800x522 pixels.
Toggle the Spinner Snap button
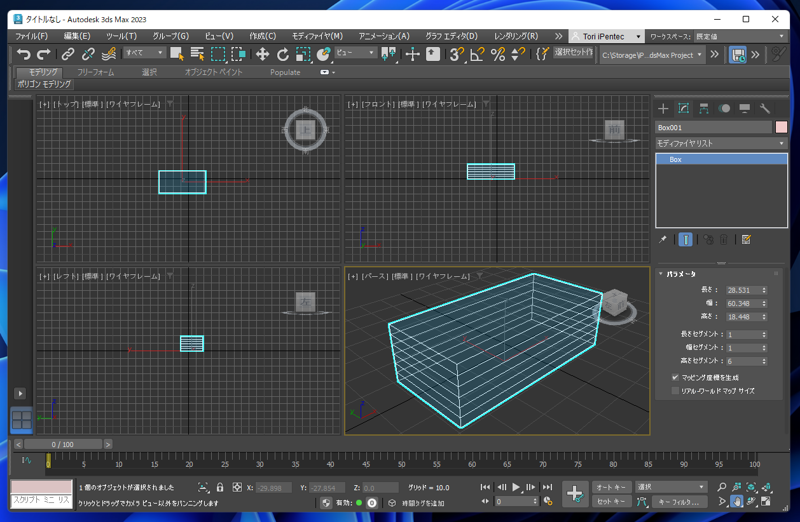(518, 54)
